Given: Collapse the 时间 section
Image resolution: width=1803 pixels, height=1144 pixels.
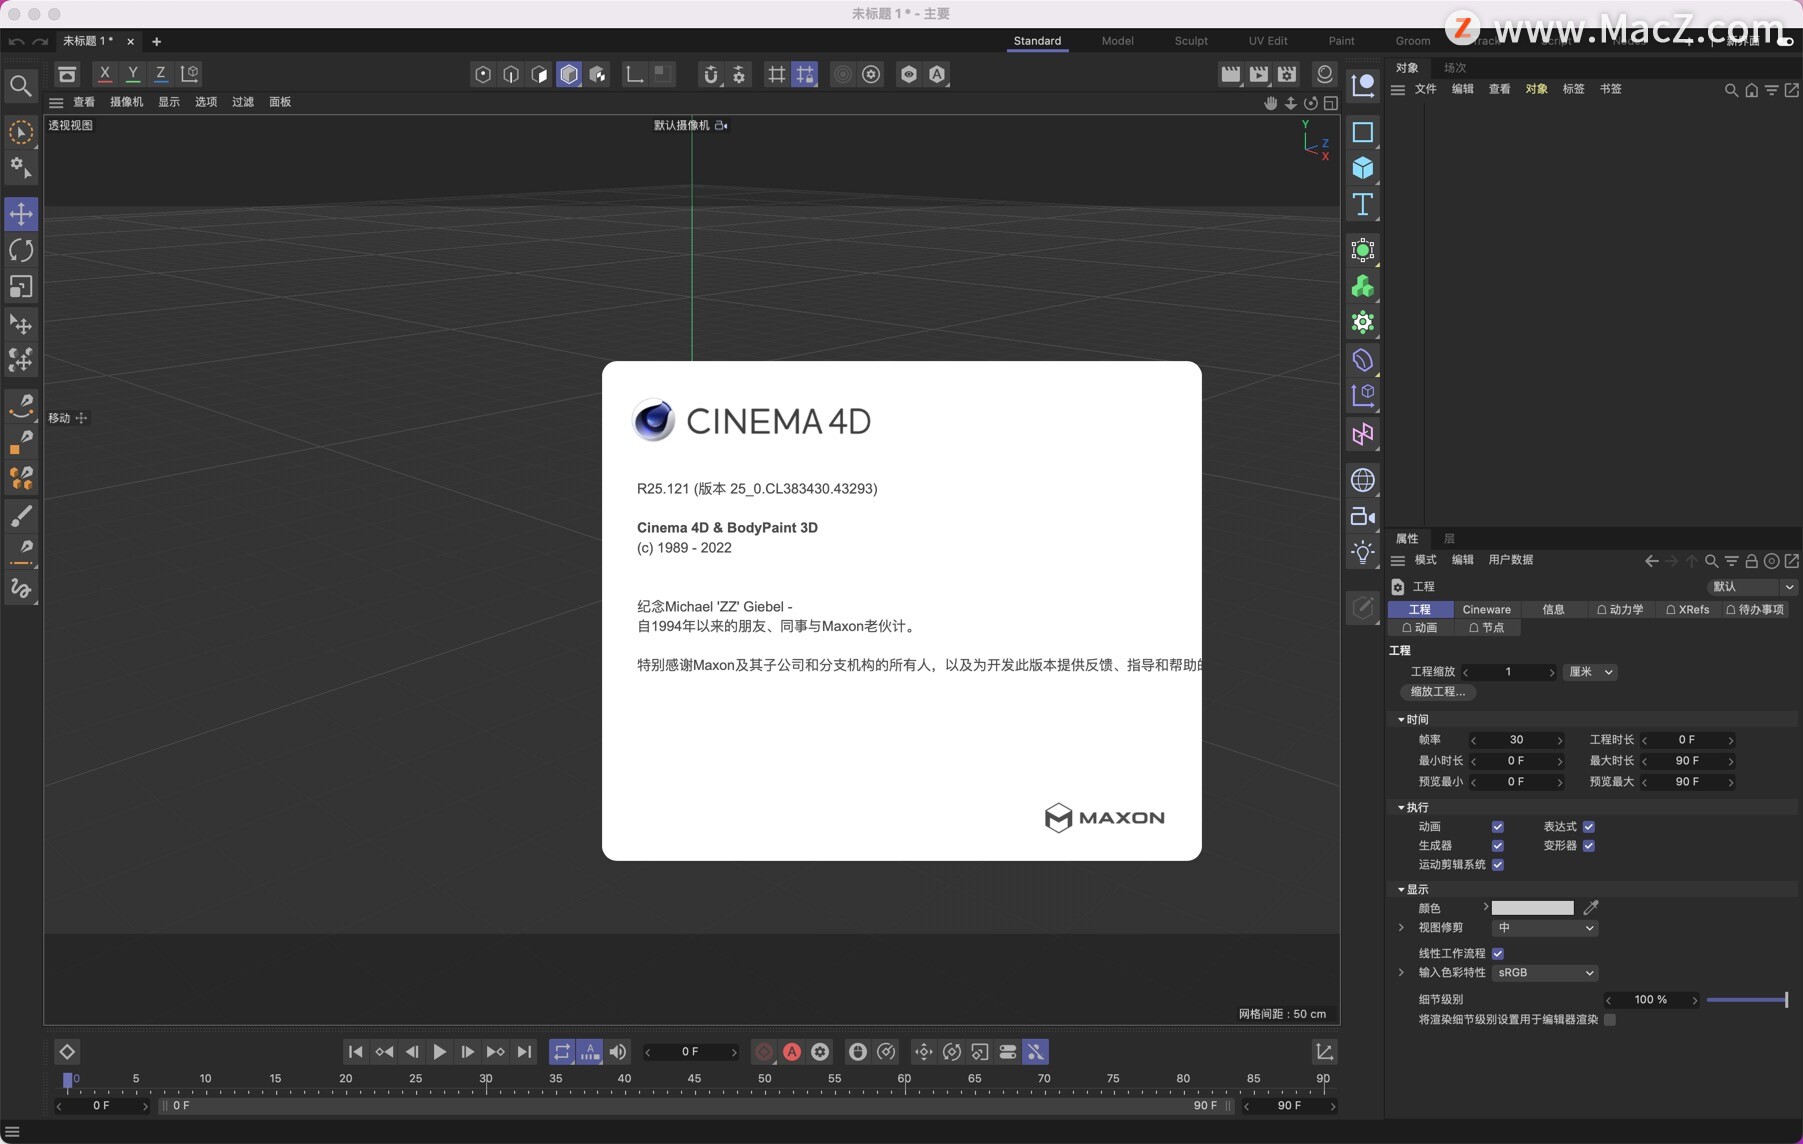Looking at the screenshot, I should (1401, 720).
